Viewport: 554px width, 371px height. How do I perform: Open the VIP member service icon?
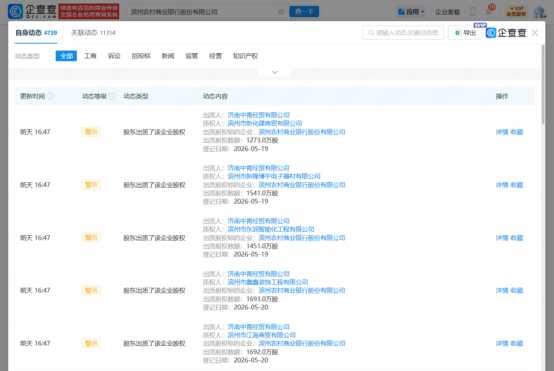click(x=516, y=11)
